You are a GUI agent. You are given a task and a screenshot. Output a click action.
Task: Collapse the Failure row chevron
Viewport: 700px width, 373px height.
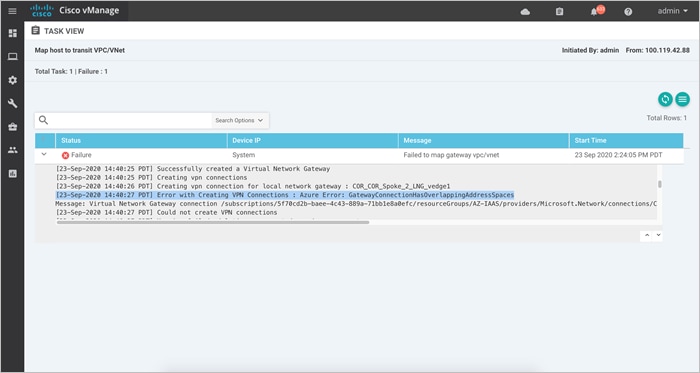pos(44,154)
